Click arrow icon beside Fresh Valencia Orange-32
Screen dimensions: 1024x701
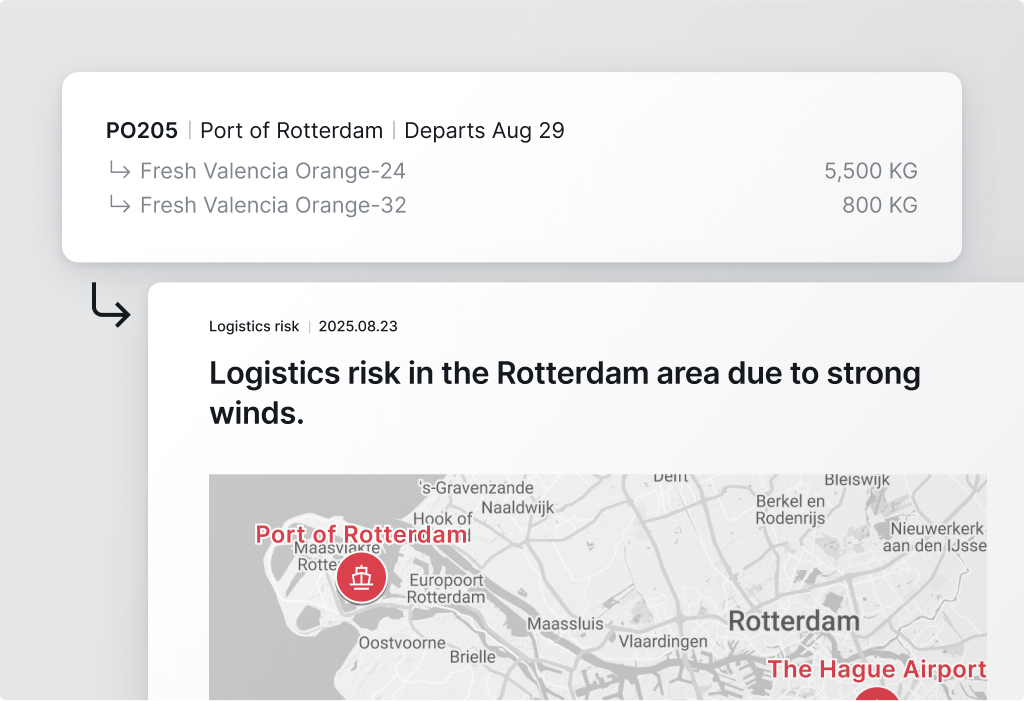point(119,205)
